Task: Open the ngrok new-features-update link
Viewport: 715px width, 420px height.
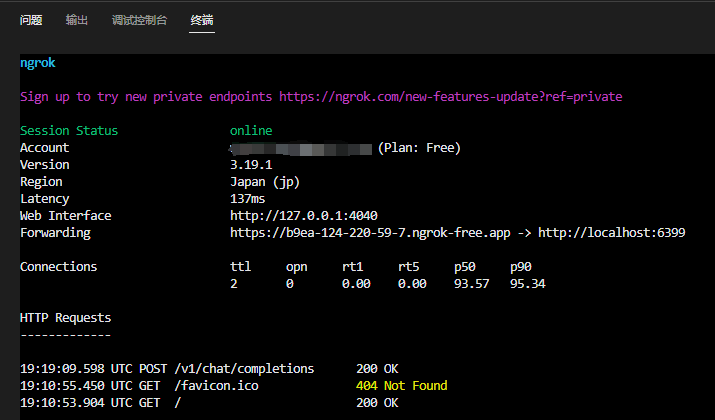Action: (450, 97)
